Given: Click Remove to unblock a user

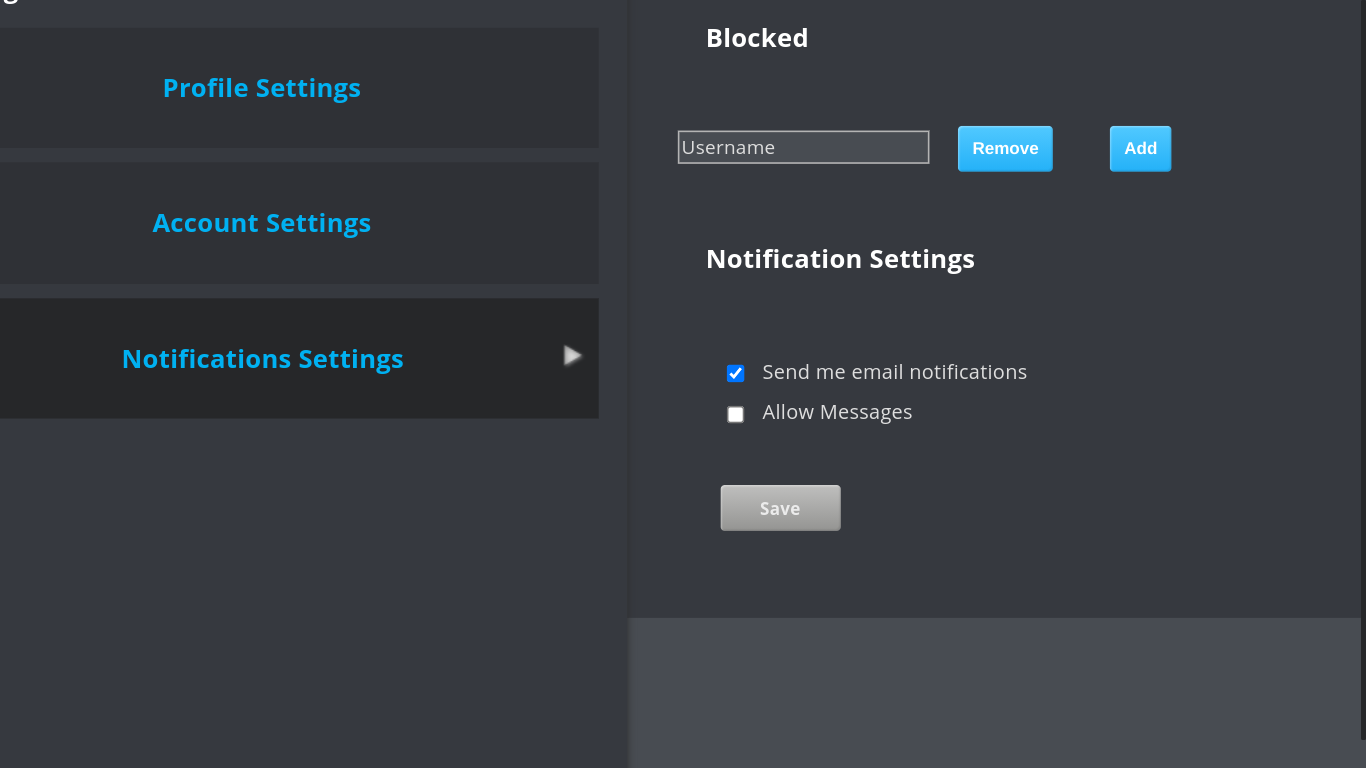Looking at the screenshot, I should click(x=1005, y=148).
